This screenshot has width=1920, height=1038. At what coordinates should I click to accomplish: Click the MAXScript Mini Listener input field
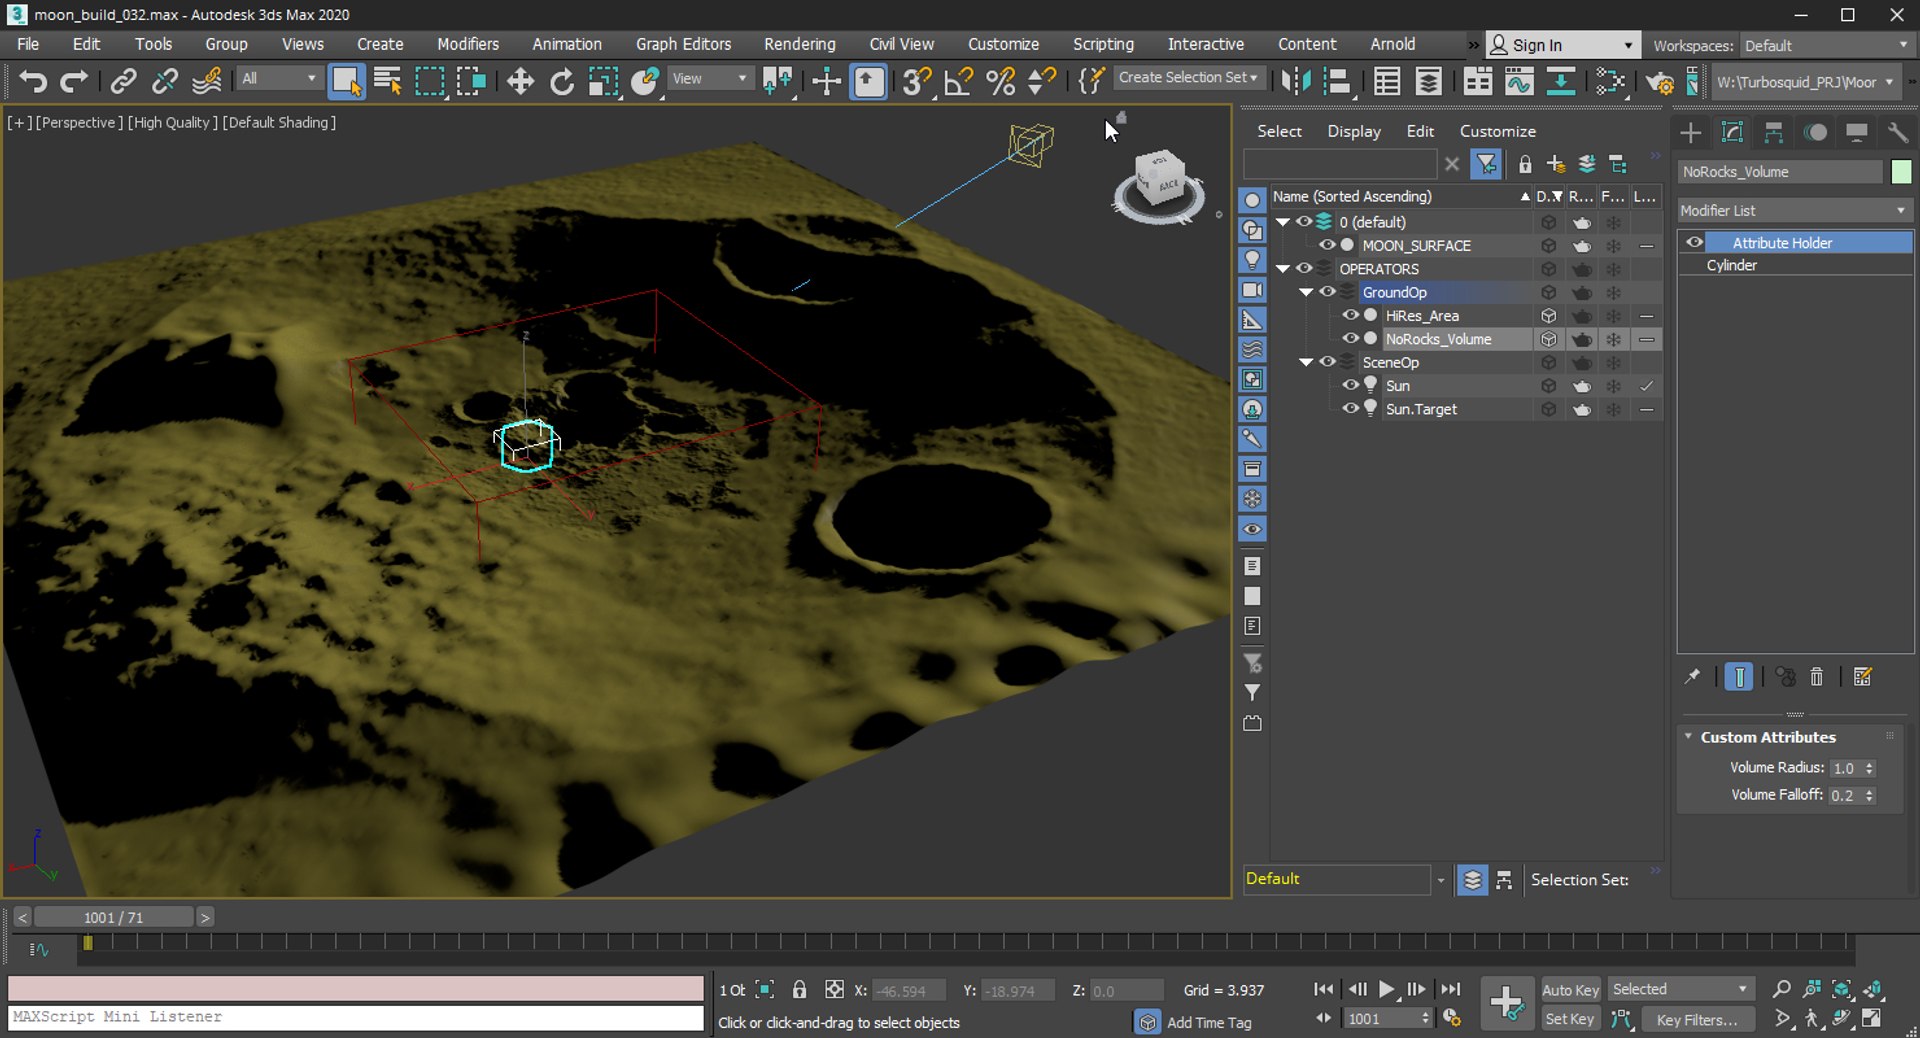[x=355, y=1017]
